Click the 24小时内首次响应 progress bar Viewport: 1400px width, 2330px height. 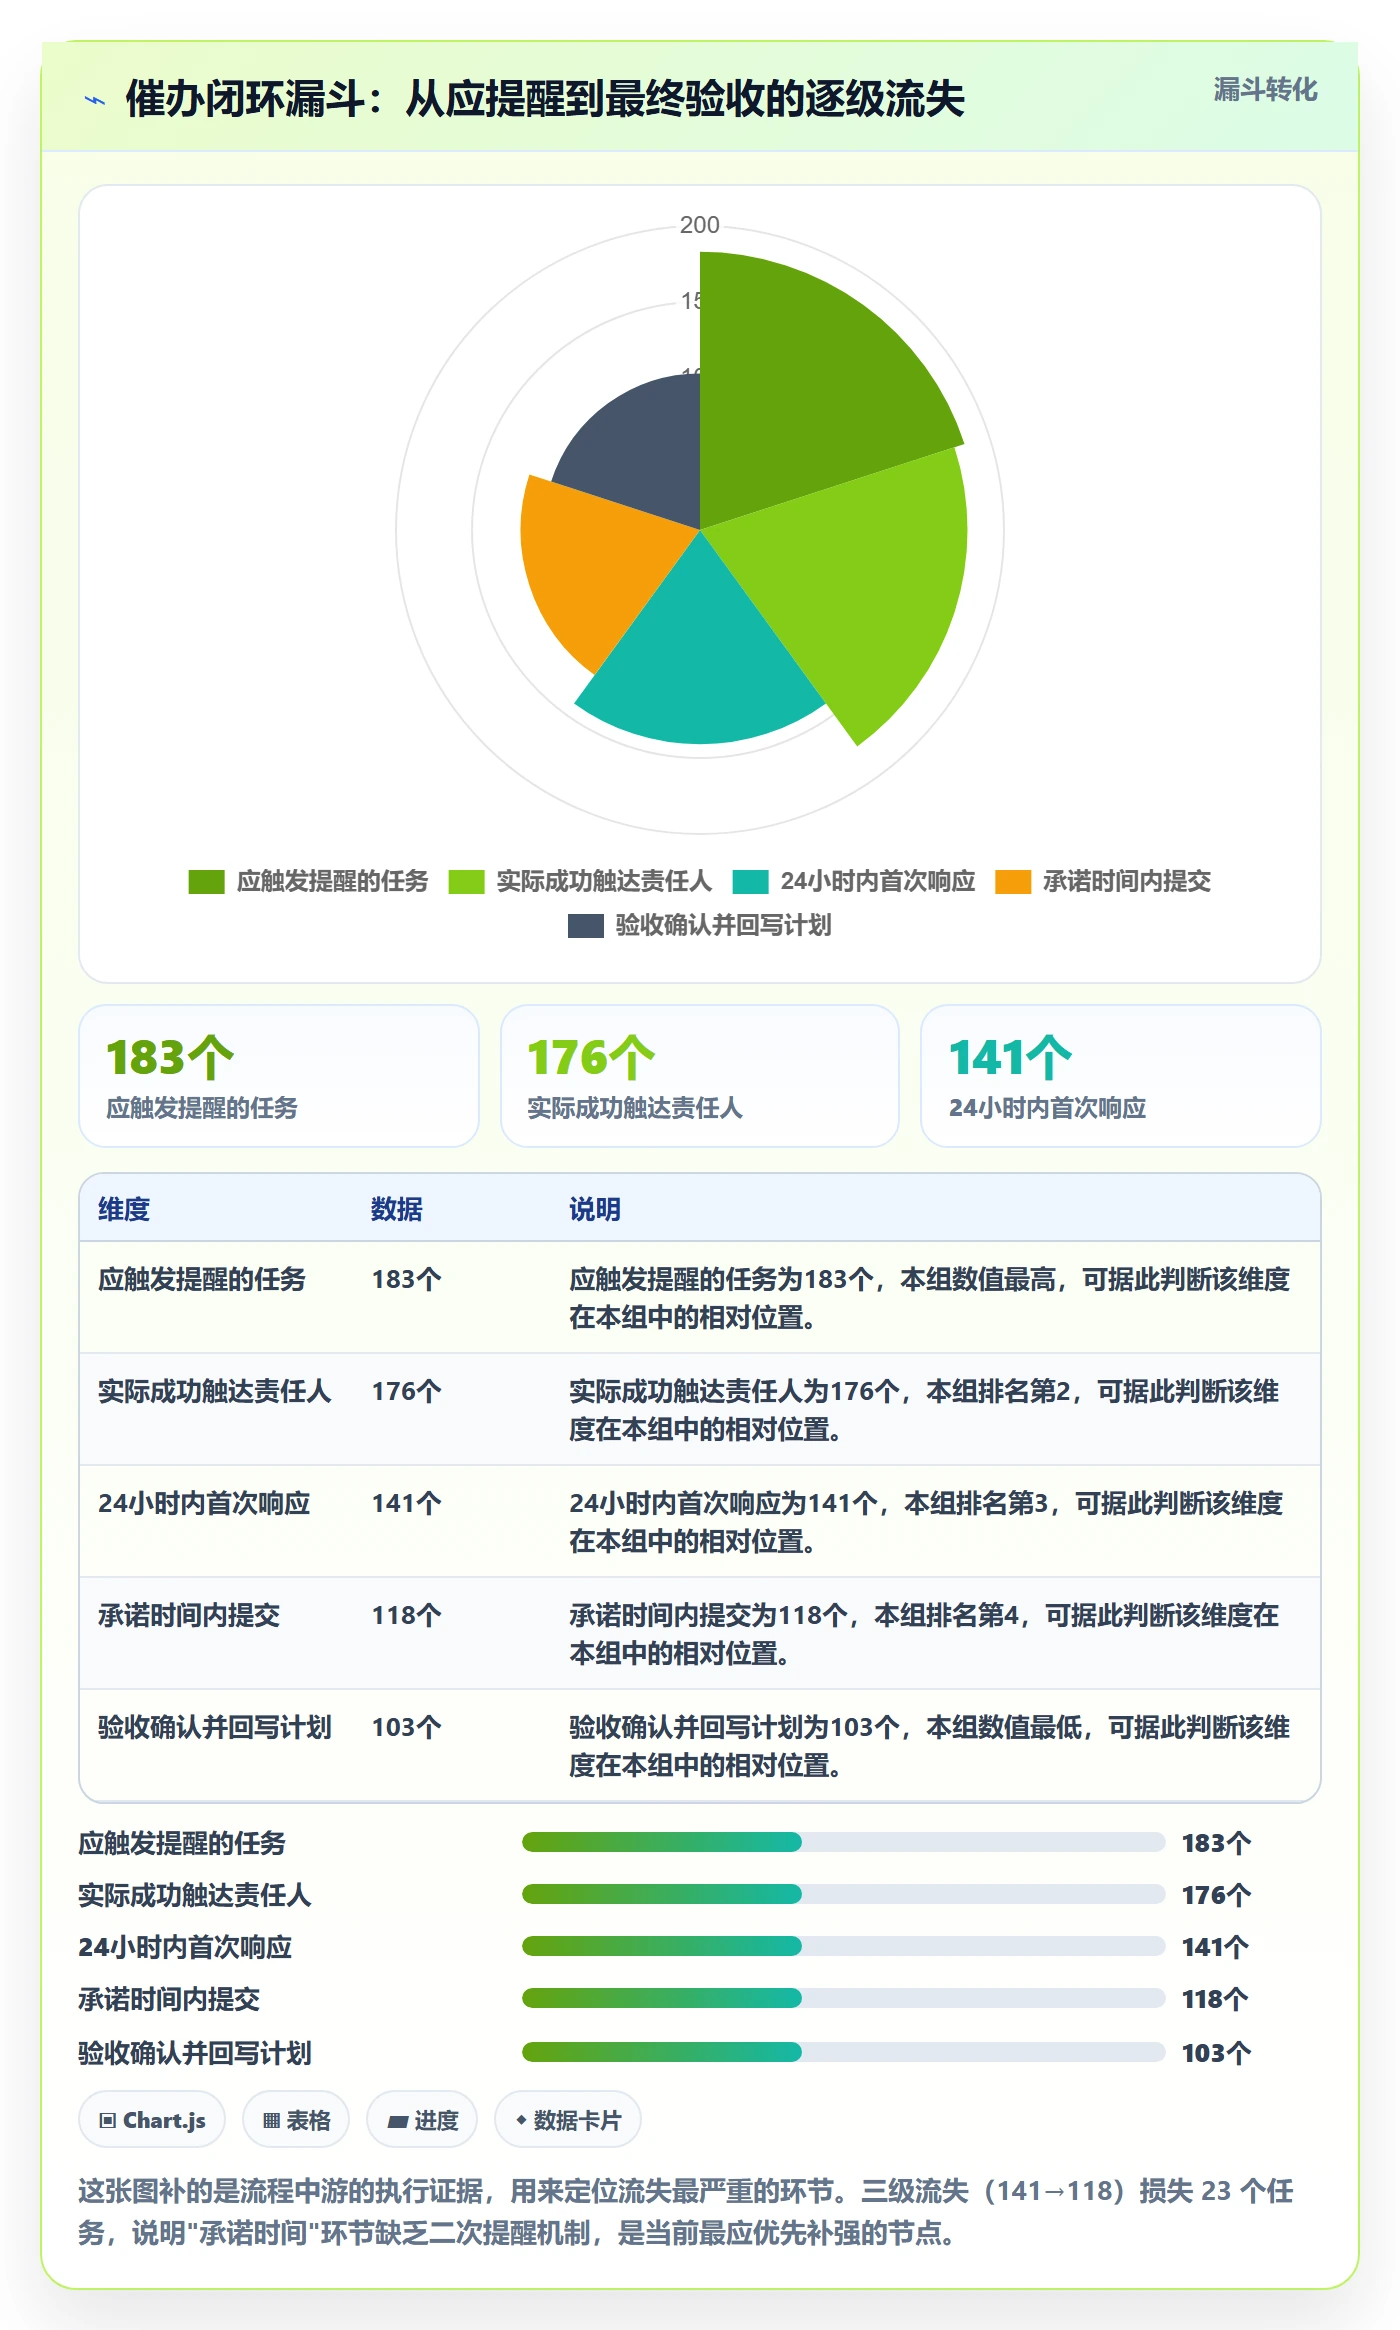pos(843,1946)
